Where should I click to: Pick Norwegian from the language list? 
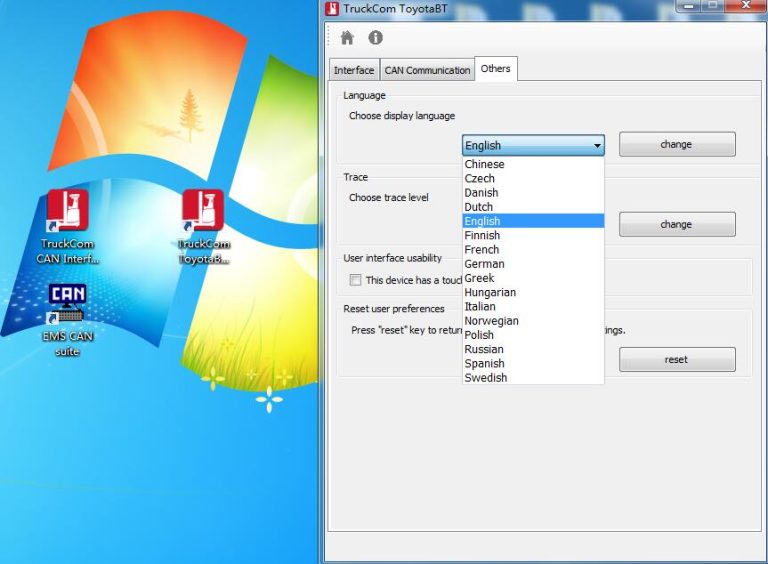(533, 321)
